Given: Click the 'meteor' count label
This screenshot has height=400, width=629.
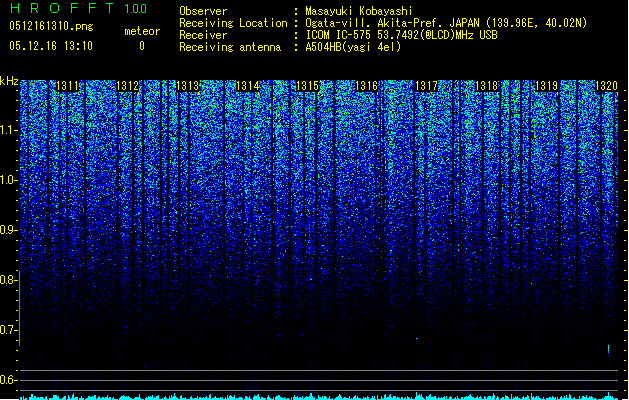Looking at the screenshot, I should click(x=142, y=31).
